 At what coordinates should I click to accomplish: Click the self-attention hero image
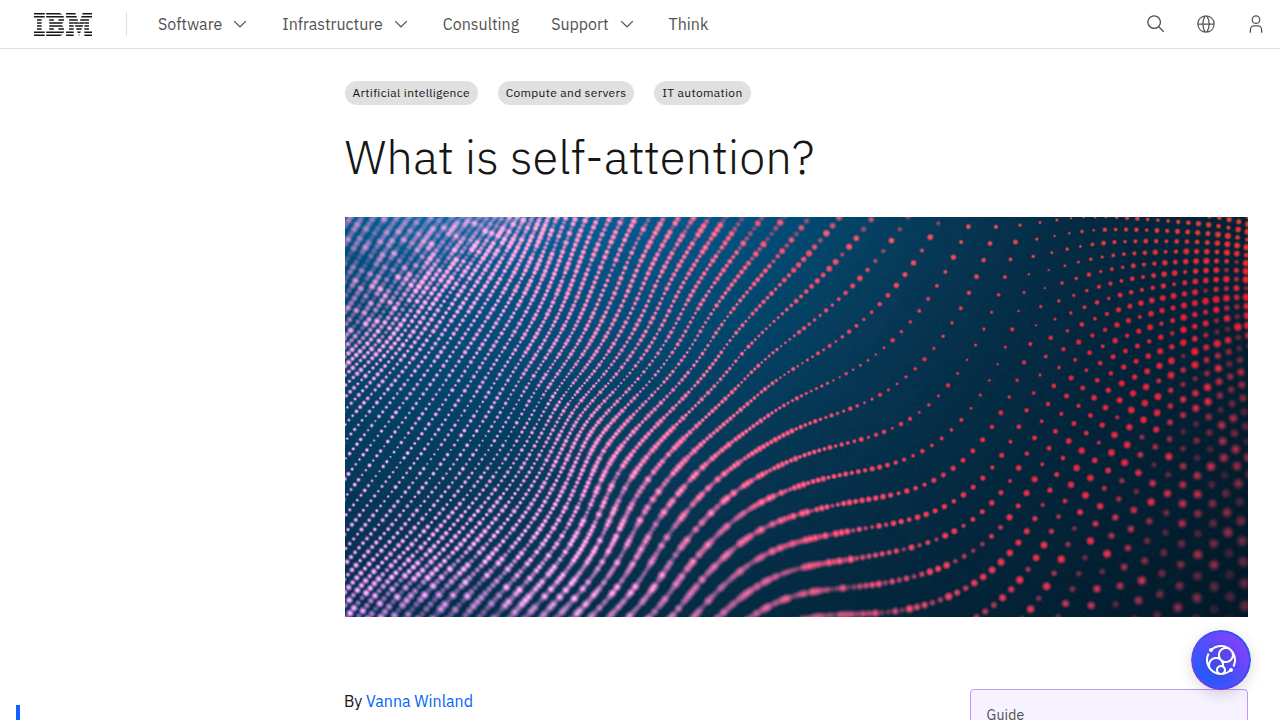(796, 416)
